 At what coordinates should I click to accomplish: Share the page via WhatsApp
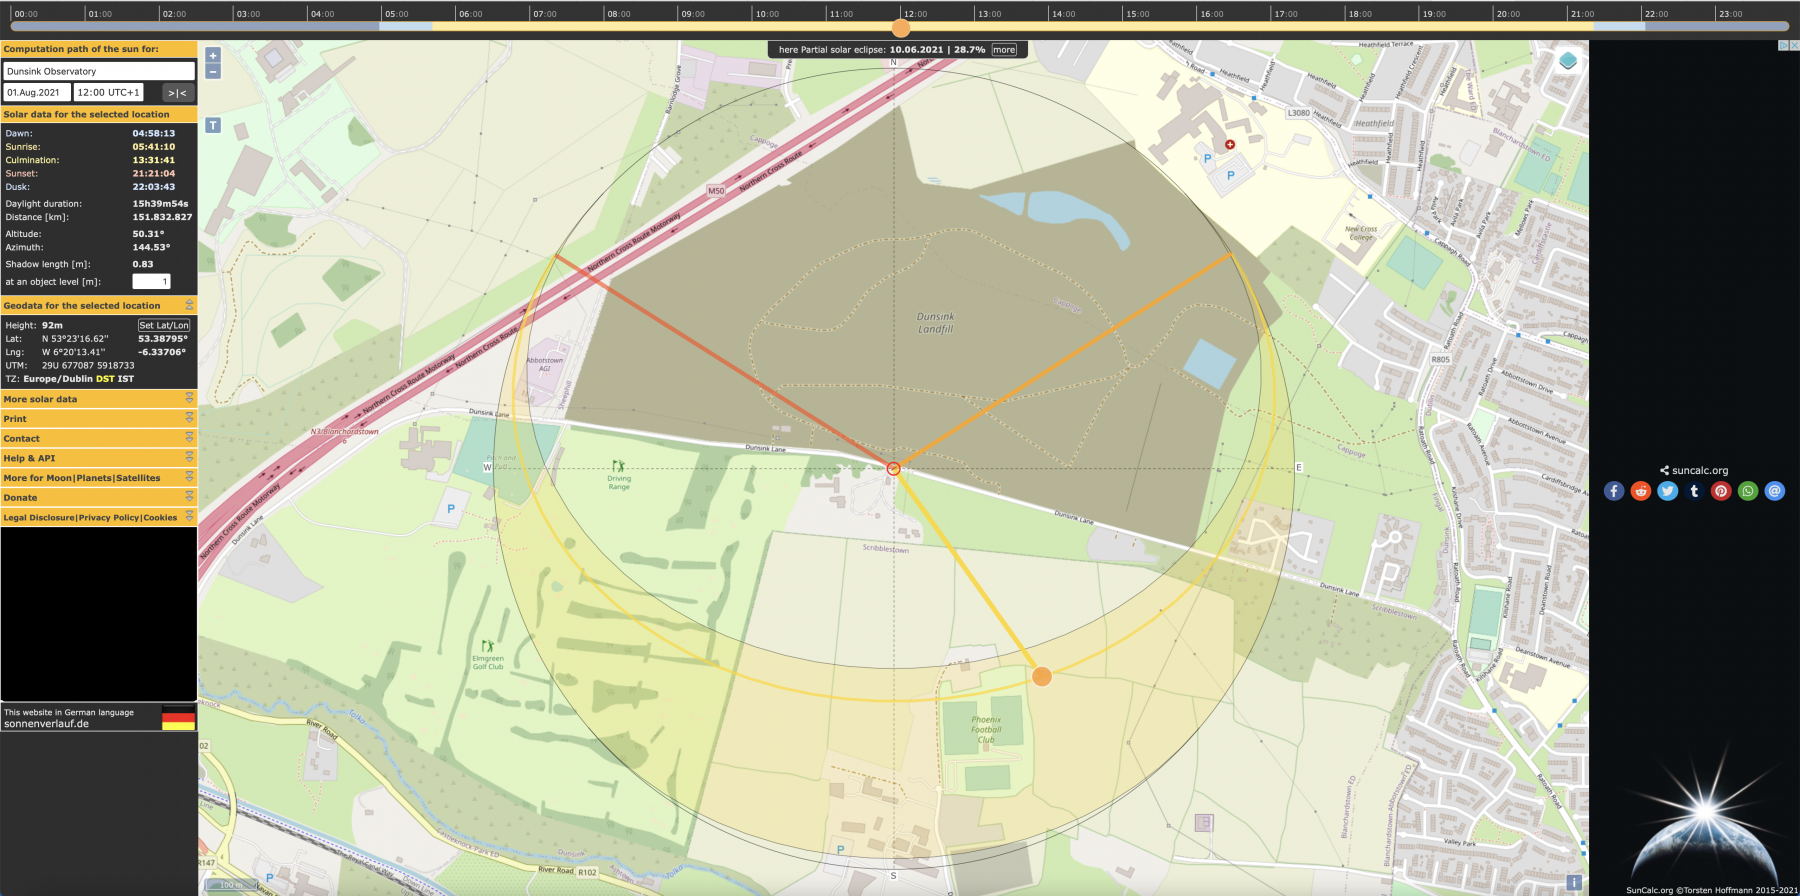(x=1748, y=491)
